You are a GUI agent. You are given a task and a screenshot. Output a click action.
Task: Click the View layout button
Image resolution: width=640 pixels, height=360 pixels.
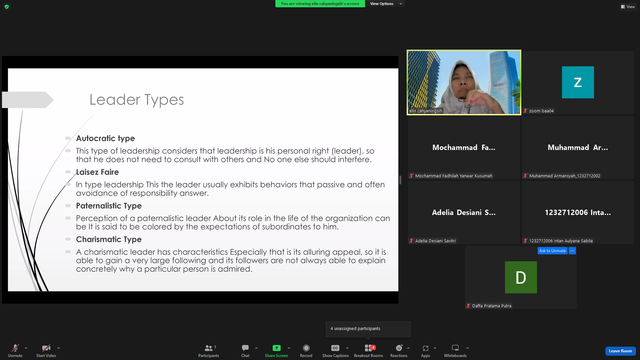(628, 7)
